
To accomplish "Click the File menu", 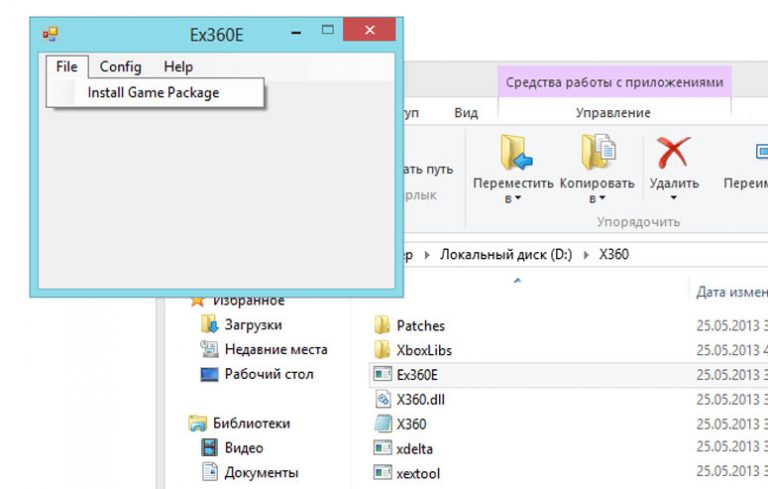I will point(66,67).
